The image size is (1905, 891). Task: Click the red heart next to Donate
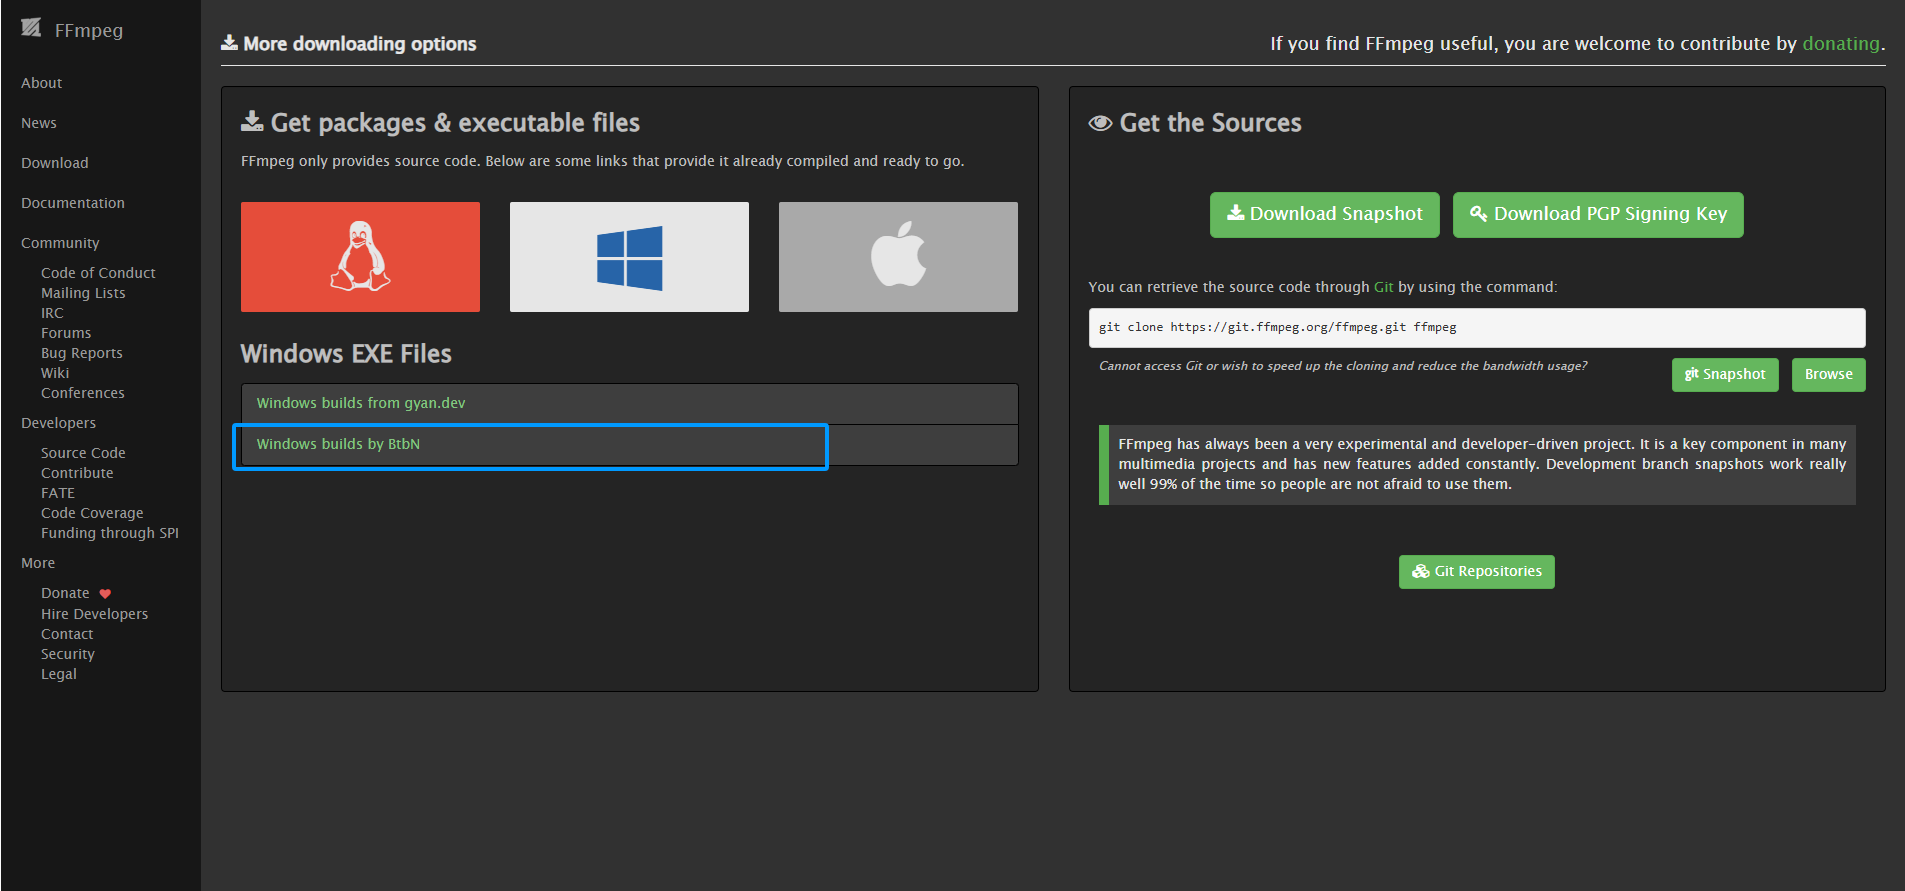105,594
